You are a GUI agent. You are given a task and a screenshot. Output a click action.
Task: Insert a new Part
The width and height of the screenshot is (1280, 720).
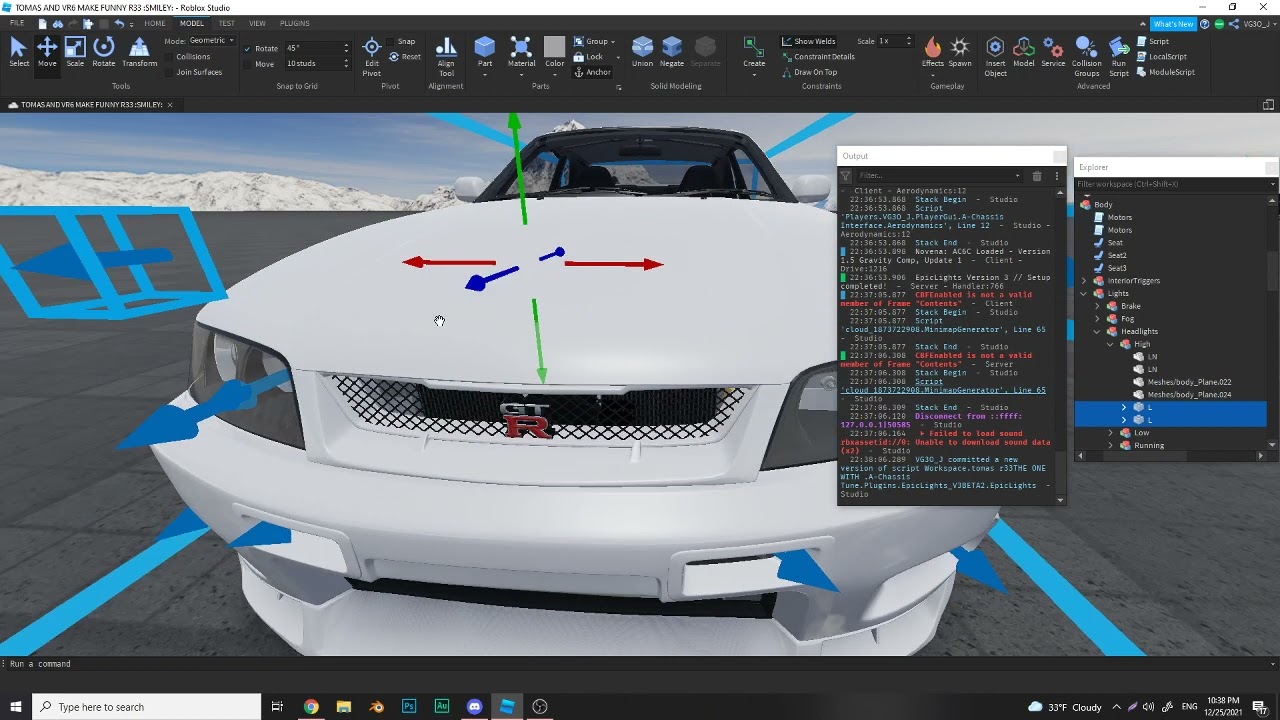[x=485, y=52]
